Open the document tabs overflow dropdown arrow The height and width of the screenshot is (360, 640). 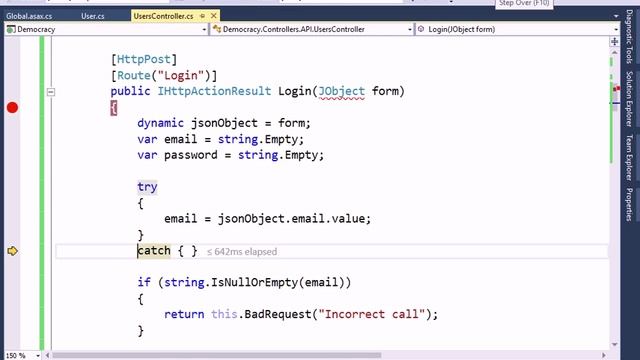[616, 16]
